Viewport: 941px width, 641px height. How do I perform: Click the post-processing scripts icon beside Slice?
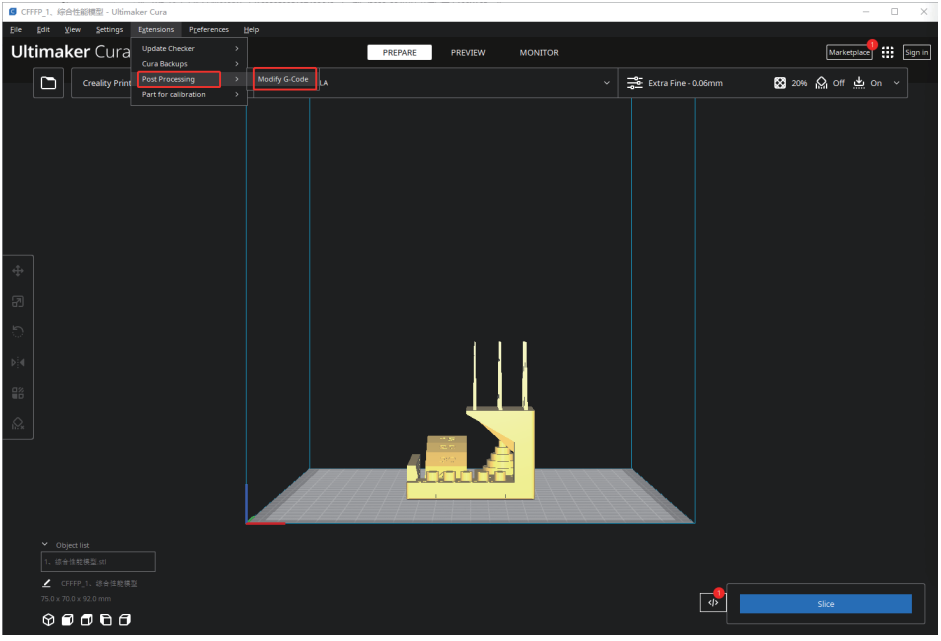(x=713, y=603)
